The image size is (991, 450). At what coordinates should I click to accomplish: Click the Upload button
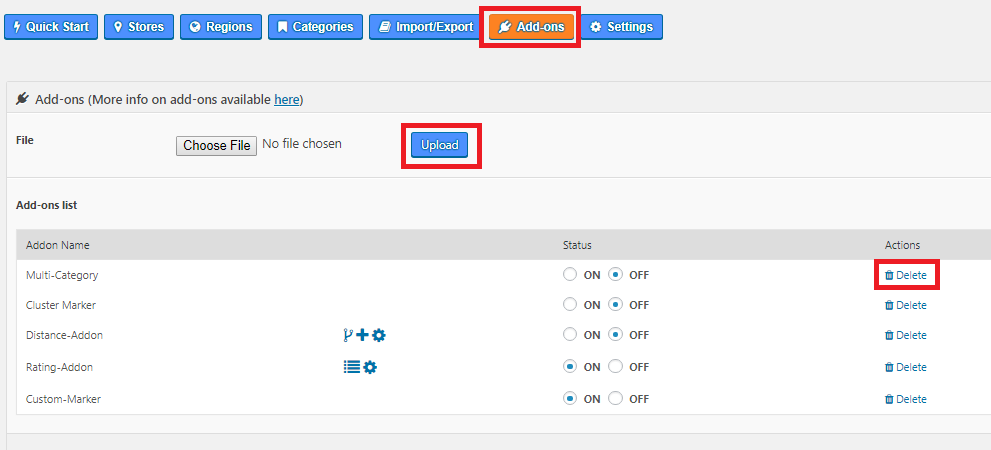pyautogui.click(x=440, y=145)
